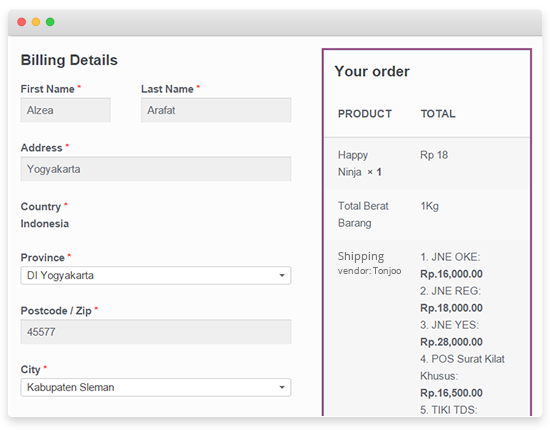
Task: Choose JNE REG shipping option
Action: click(451, 300)
